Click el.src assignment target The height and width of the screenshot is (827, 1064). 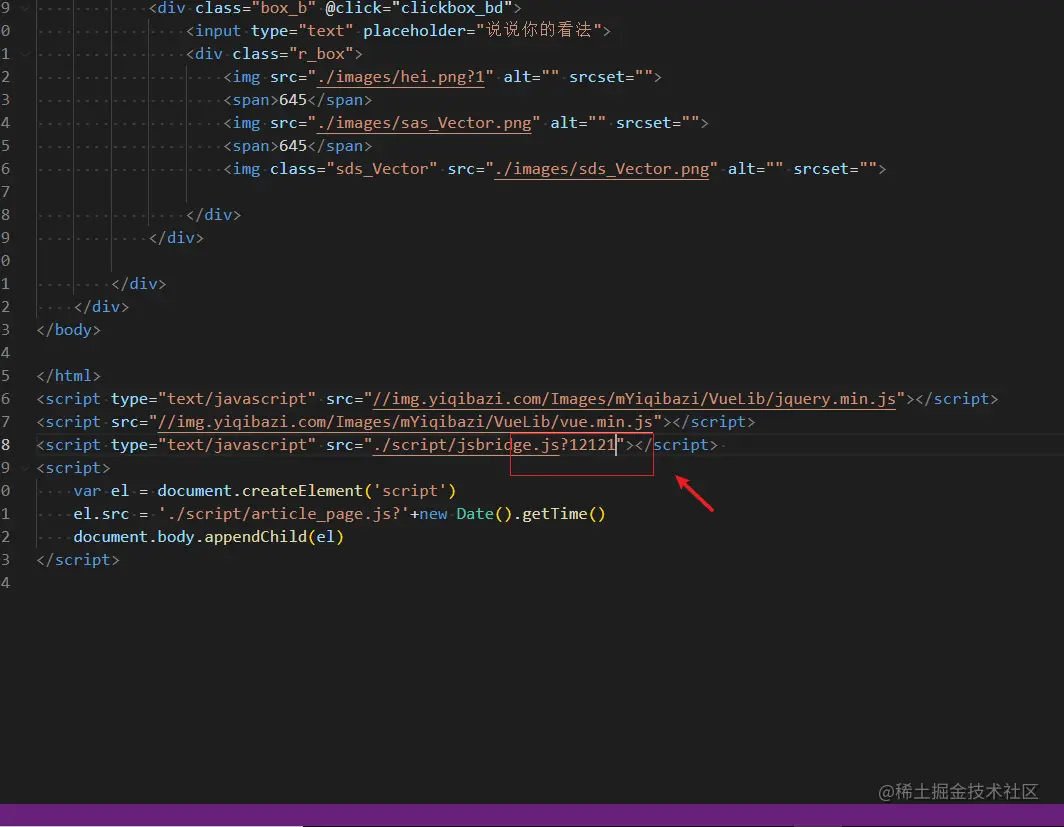click(101, 514)
